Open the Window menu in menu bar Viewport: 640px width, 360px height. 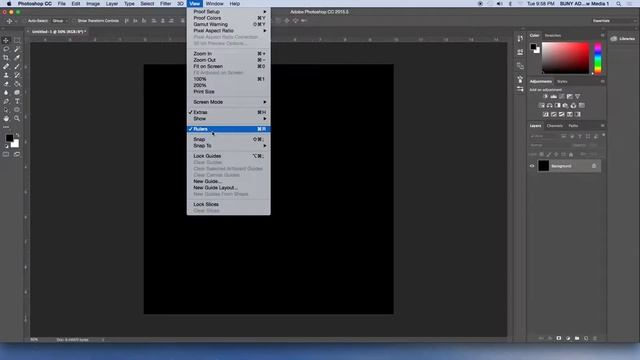214,4
